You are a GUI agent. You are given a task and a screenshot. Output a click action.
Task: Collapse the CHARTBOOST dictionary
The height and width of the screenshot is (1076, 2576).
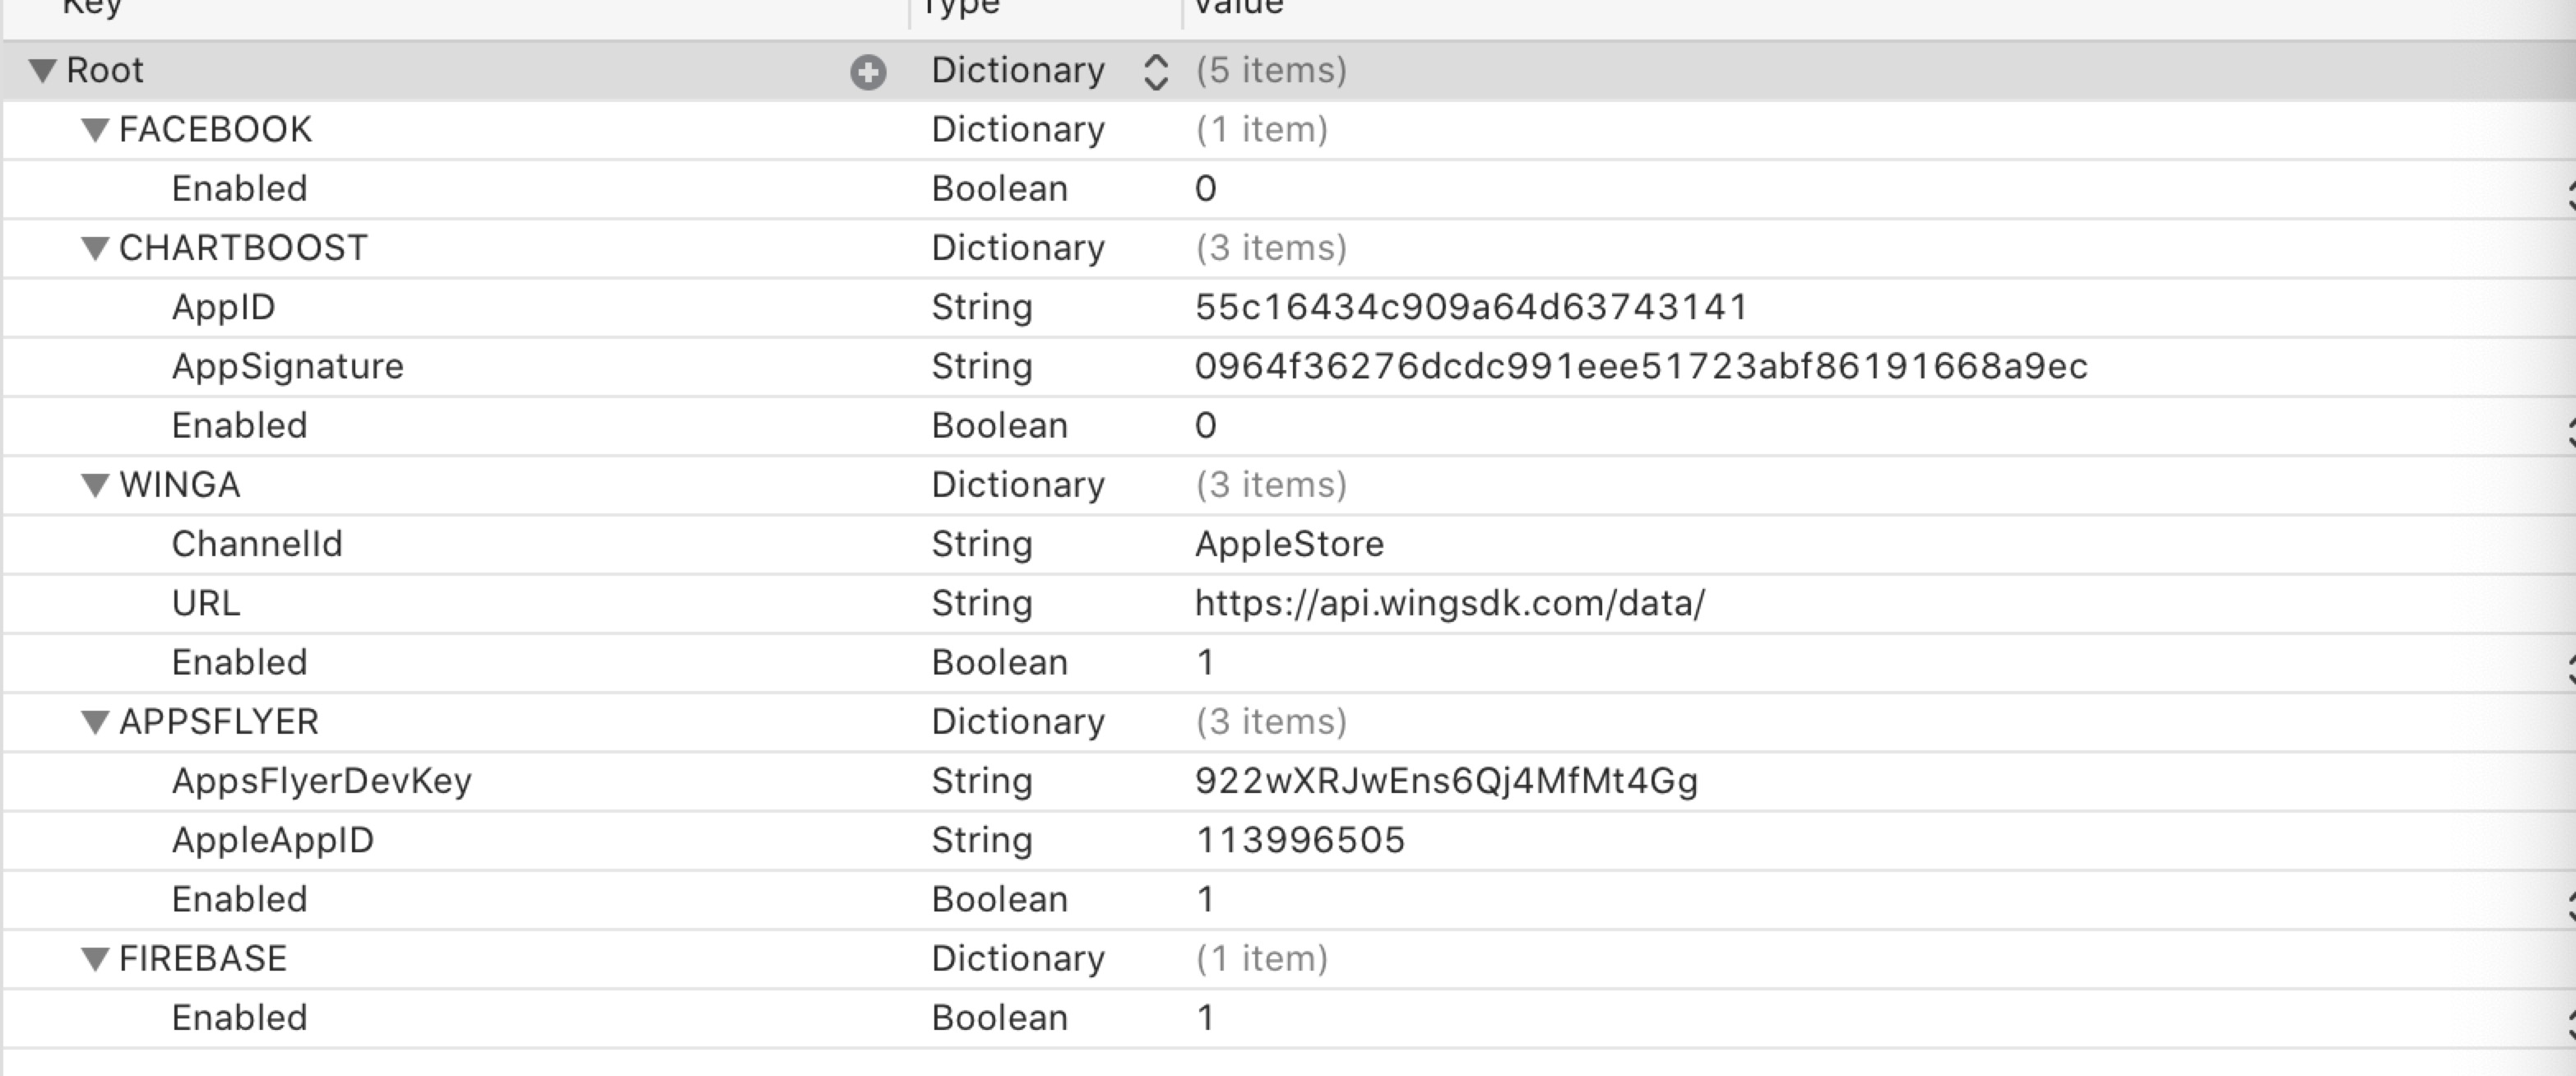click(x=95, y=248)
